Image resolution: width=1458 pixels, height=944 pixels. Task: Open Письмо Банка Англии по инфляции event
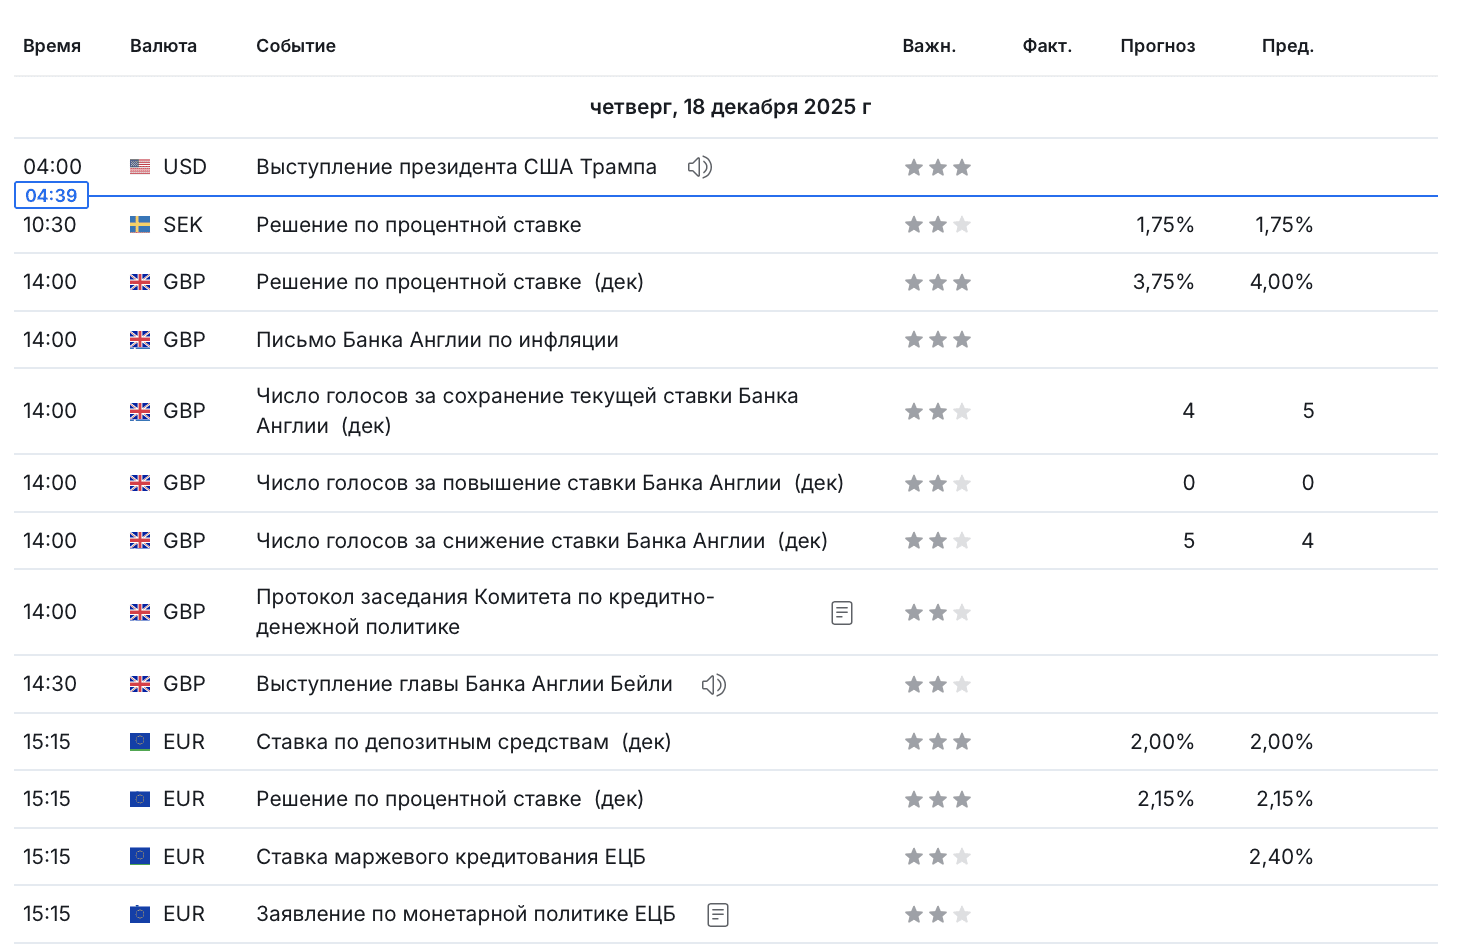point(437,340)
